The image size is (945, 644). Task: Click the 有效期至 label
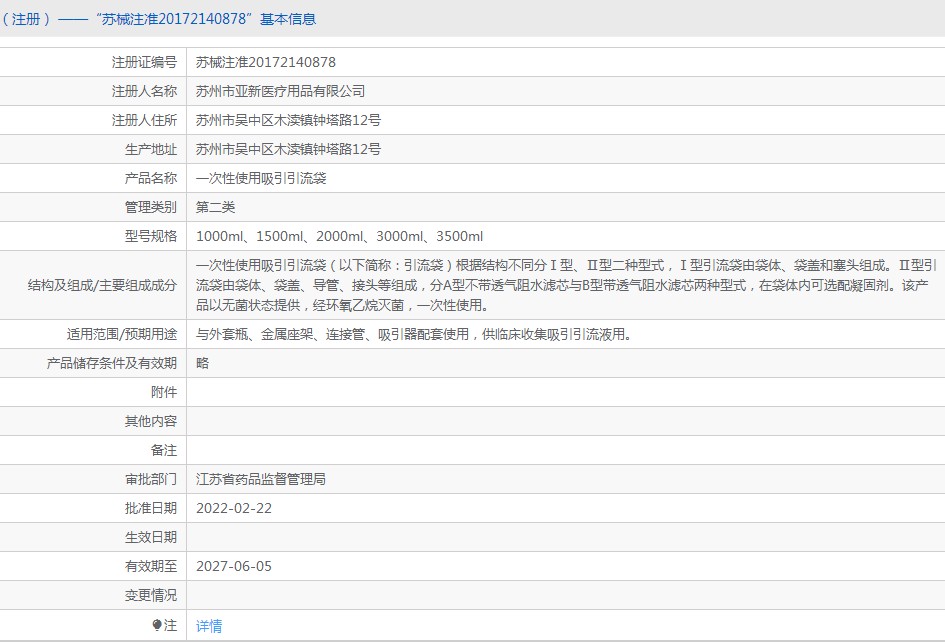point(151,566)
